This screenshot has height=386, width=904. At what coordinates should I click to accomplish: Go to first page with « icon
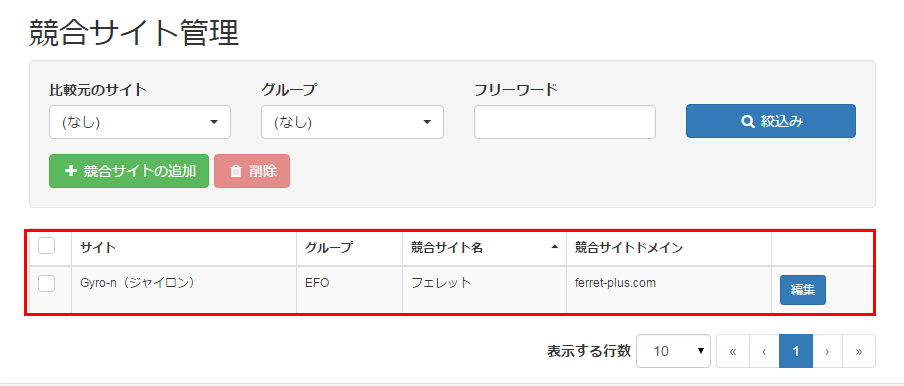pos(733,351)
